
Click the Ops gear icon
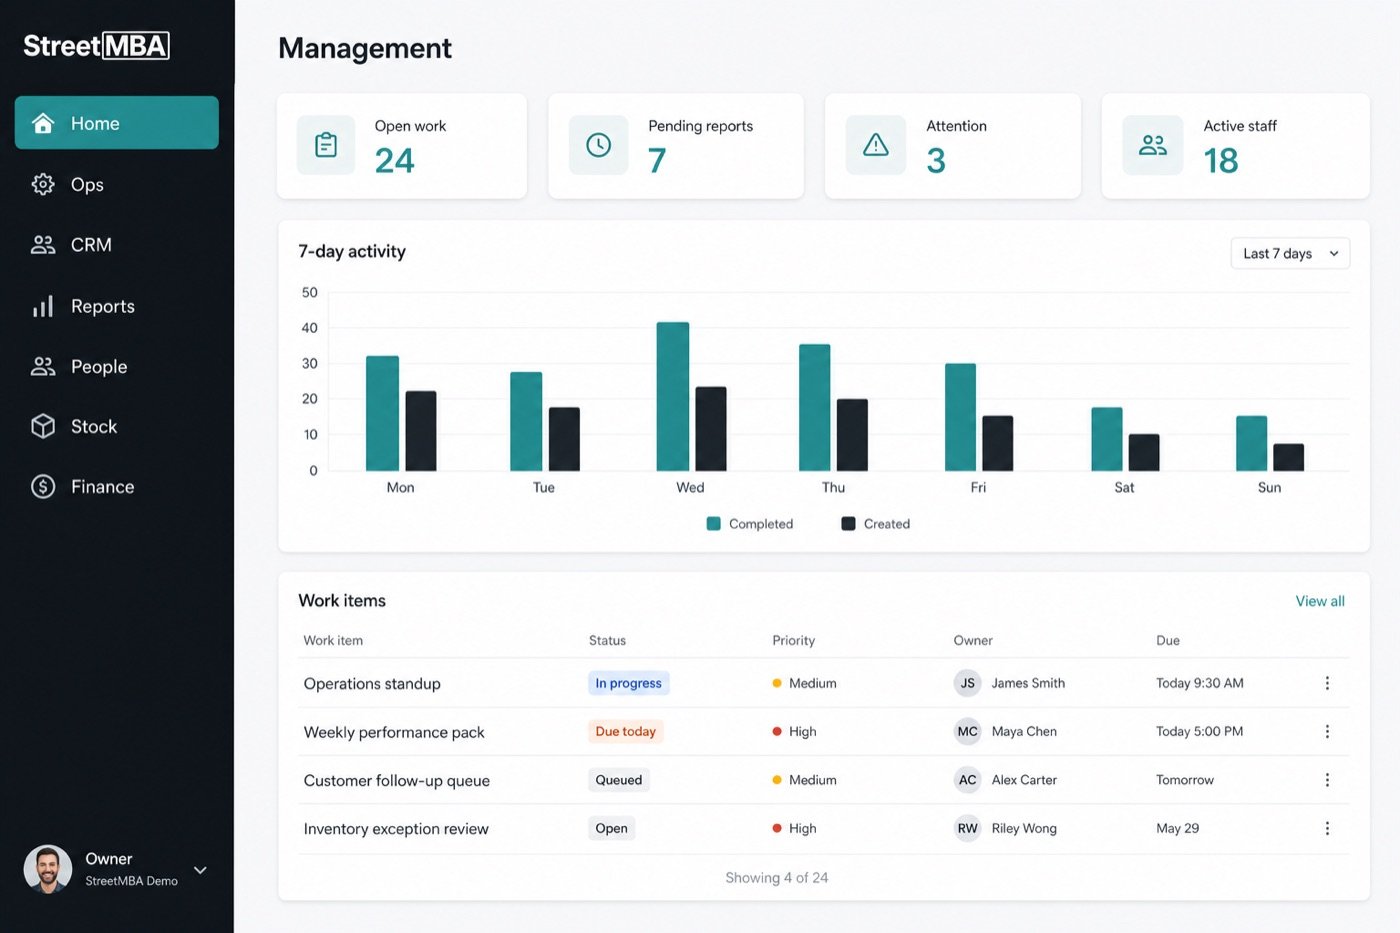coord(43,184)
